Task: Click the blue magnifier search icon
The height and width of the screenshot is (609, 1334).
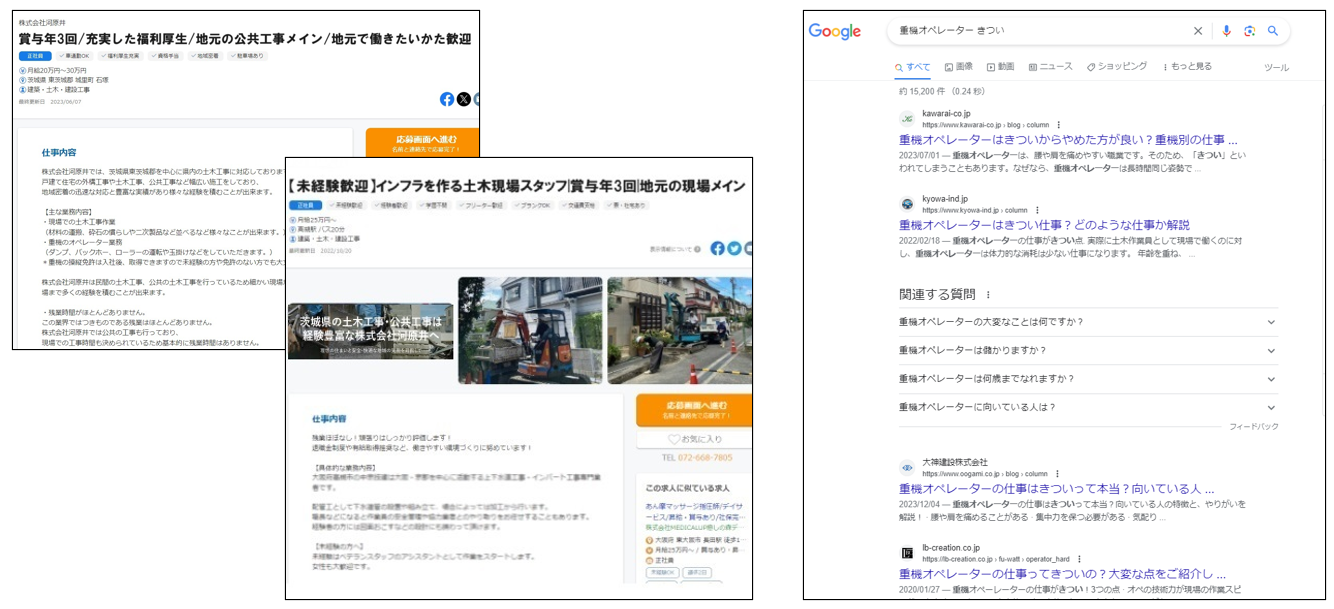Action: (x=1273, y=31)
